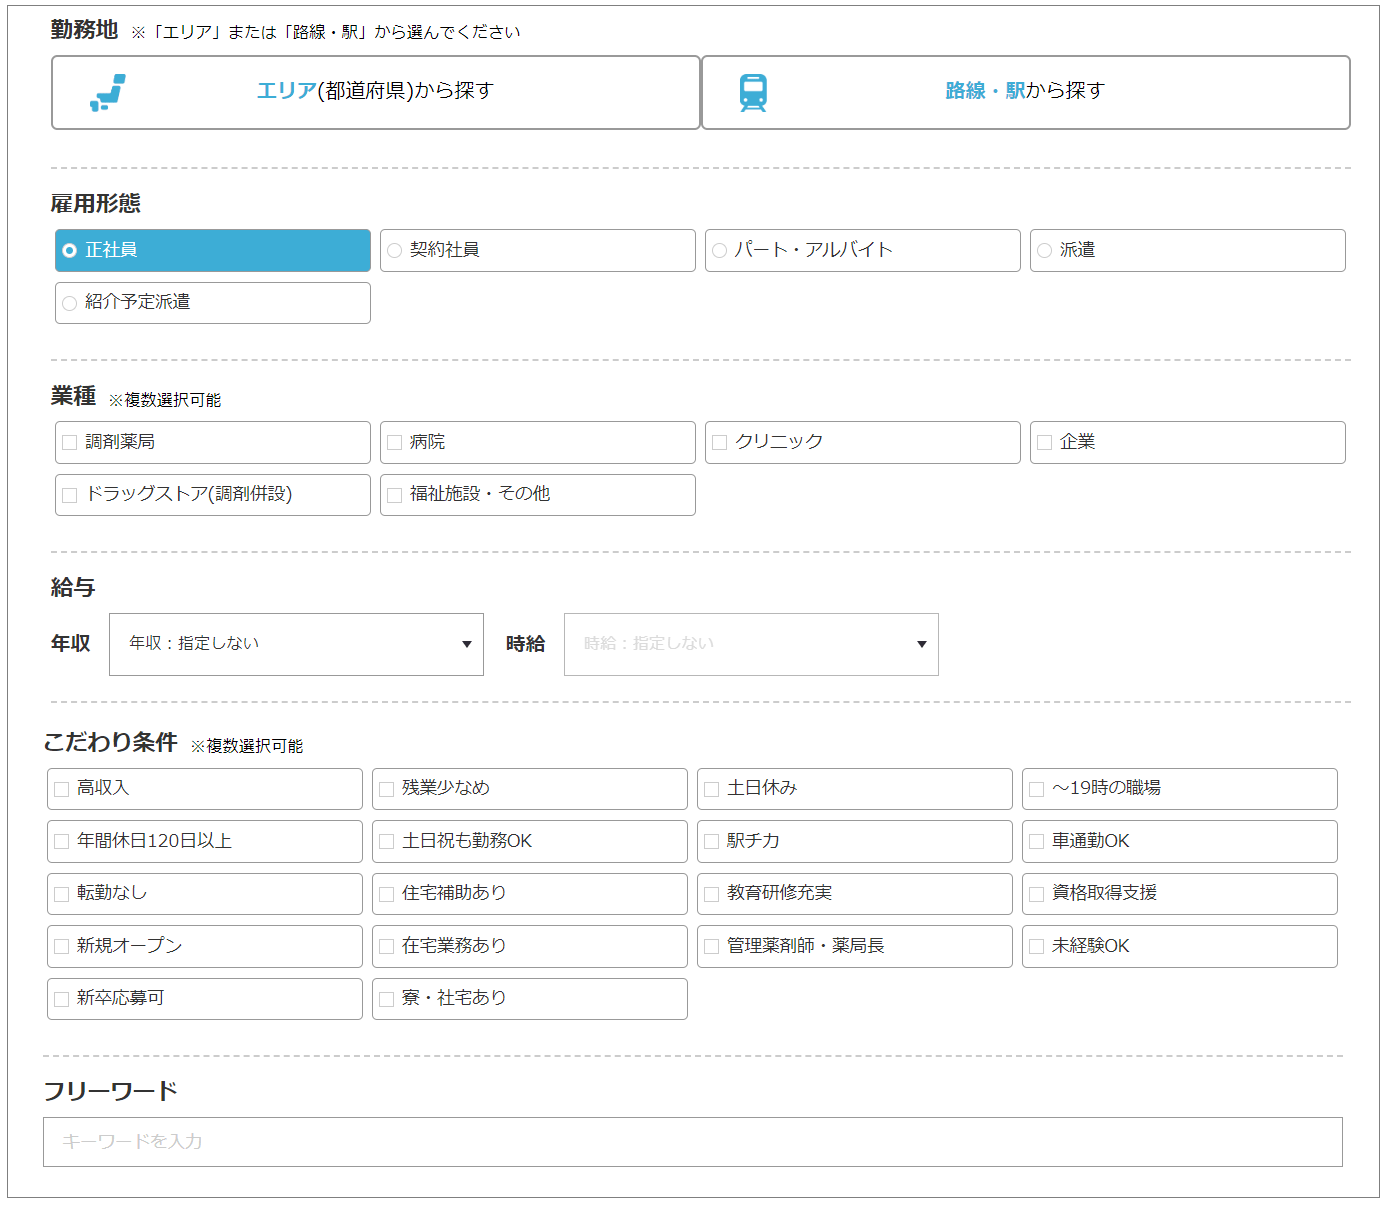This screenshot has width=1388, height=1206.
Task: Check the 未経験OK option
Action: tap(1180, 946)
